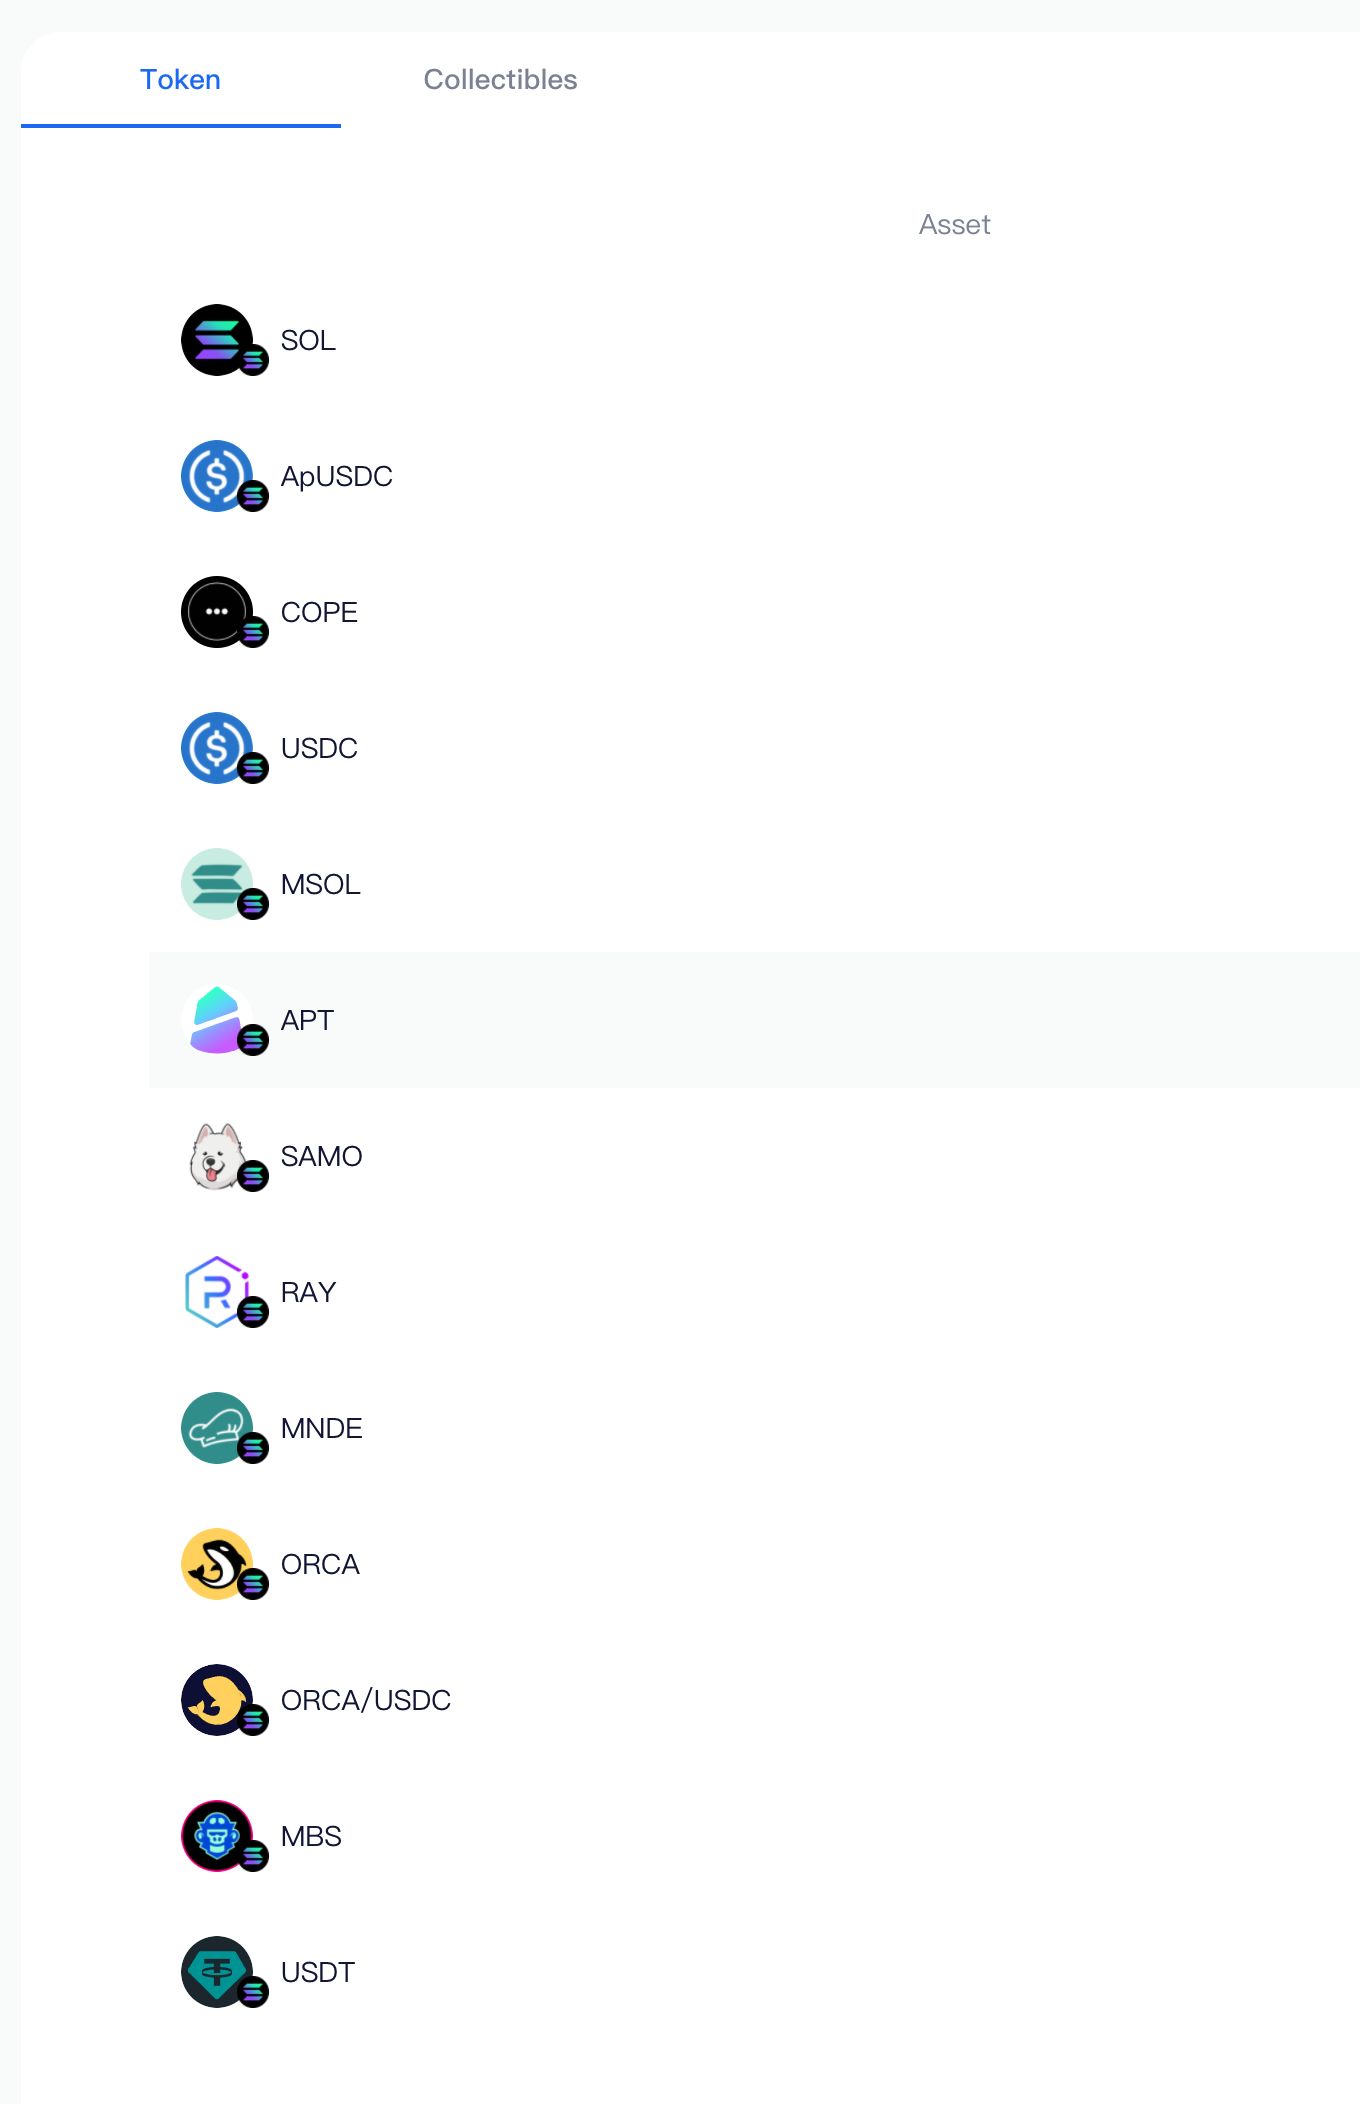Click the USDT token name
This screenshot has height=2104, width=1360.
click(x=318, y=1972)
